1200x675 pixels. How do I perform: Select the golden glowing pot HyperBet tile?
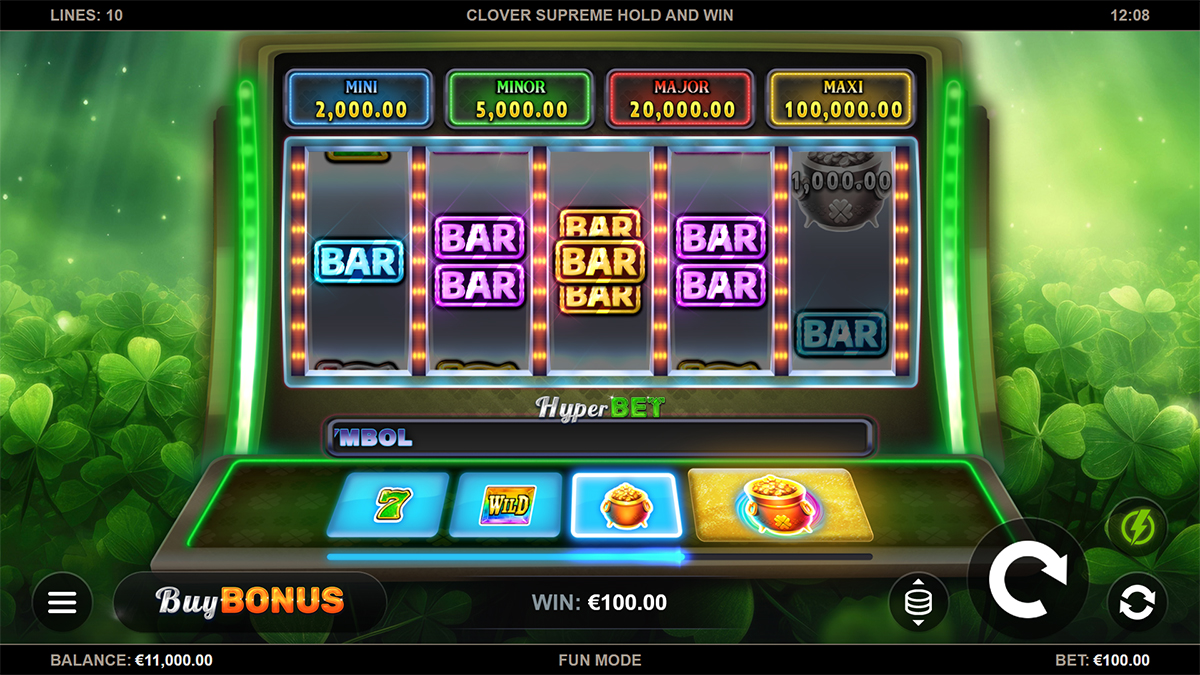(x=780, y=504)
